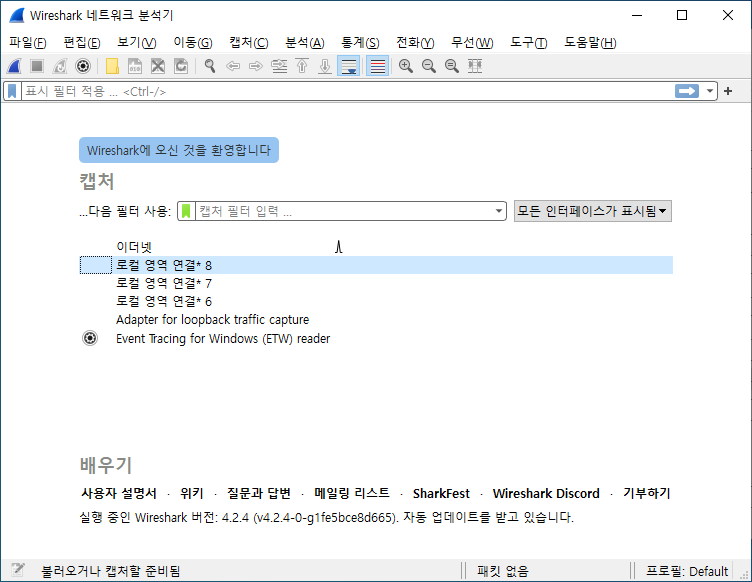Open a capture file using the folder icon

[x=112, y=66]
